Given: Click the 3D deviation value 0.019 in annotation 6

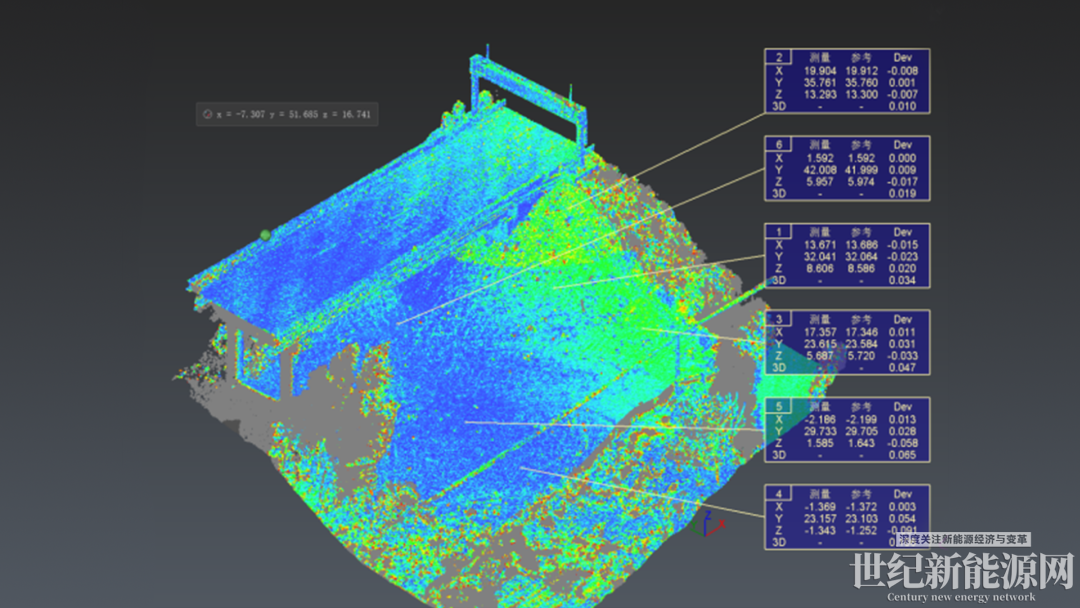Looking at the screenshot, I should [902, 194].
